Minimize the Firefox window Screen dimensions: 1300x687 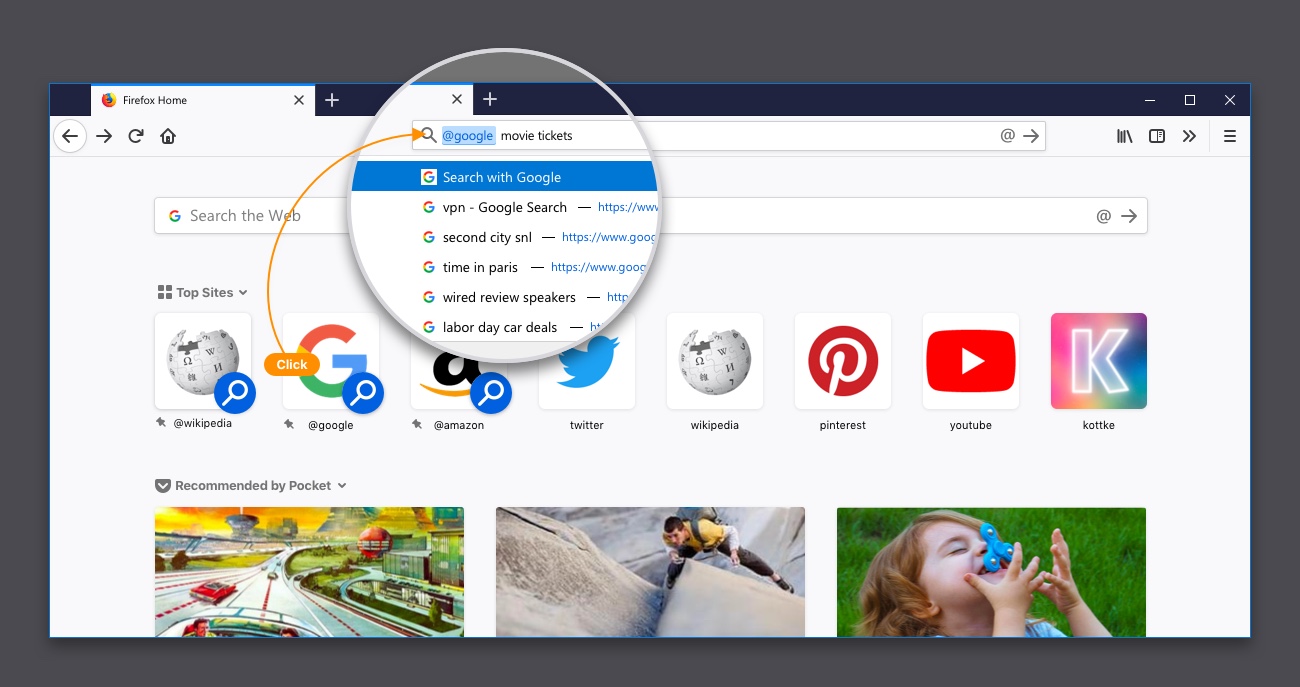pyautogui.click(x=1151, y=100)
